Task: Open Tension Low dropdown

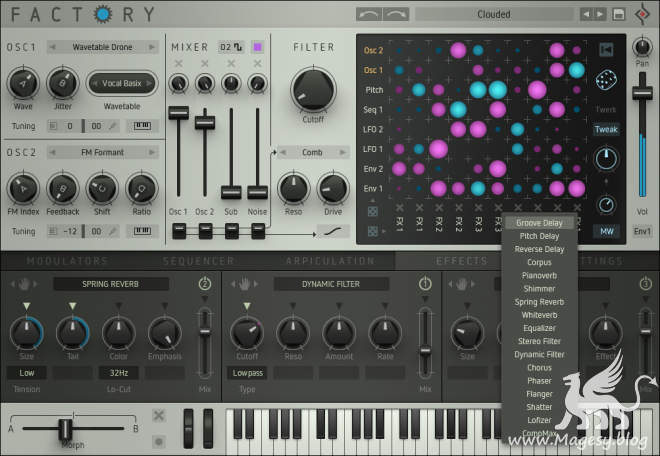Action: click(27, 373)
